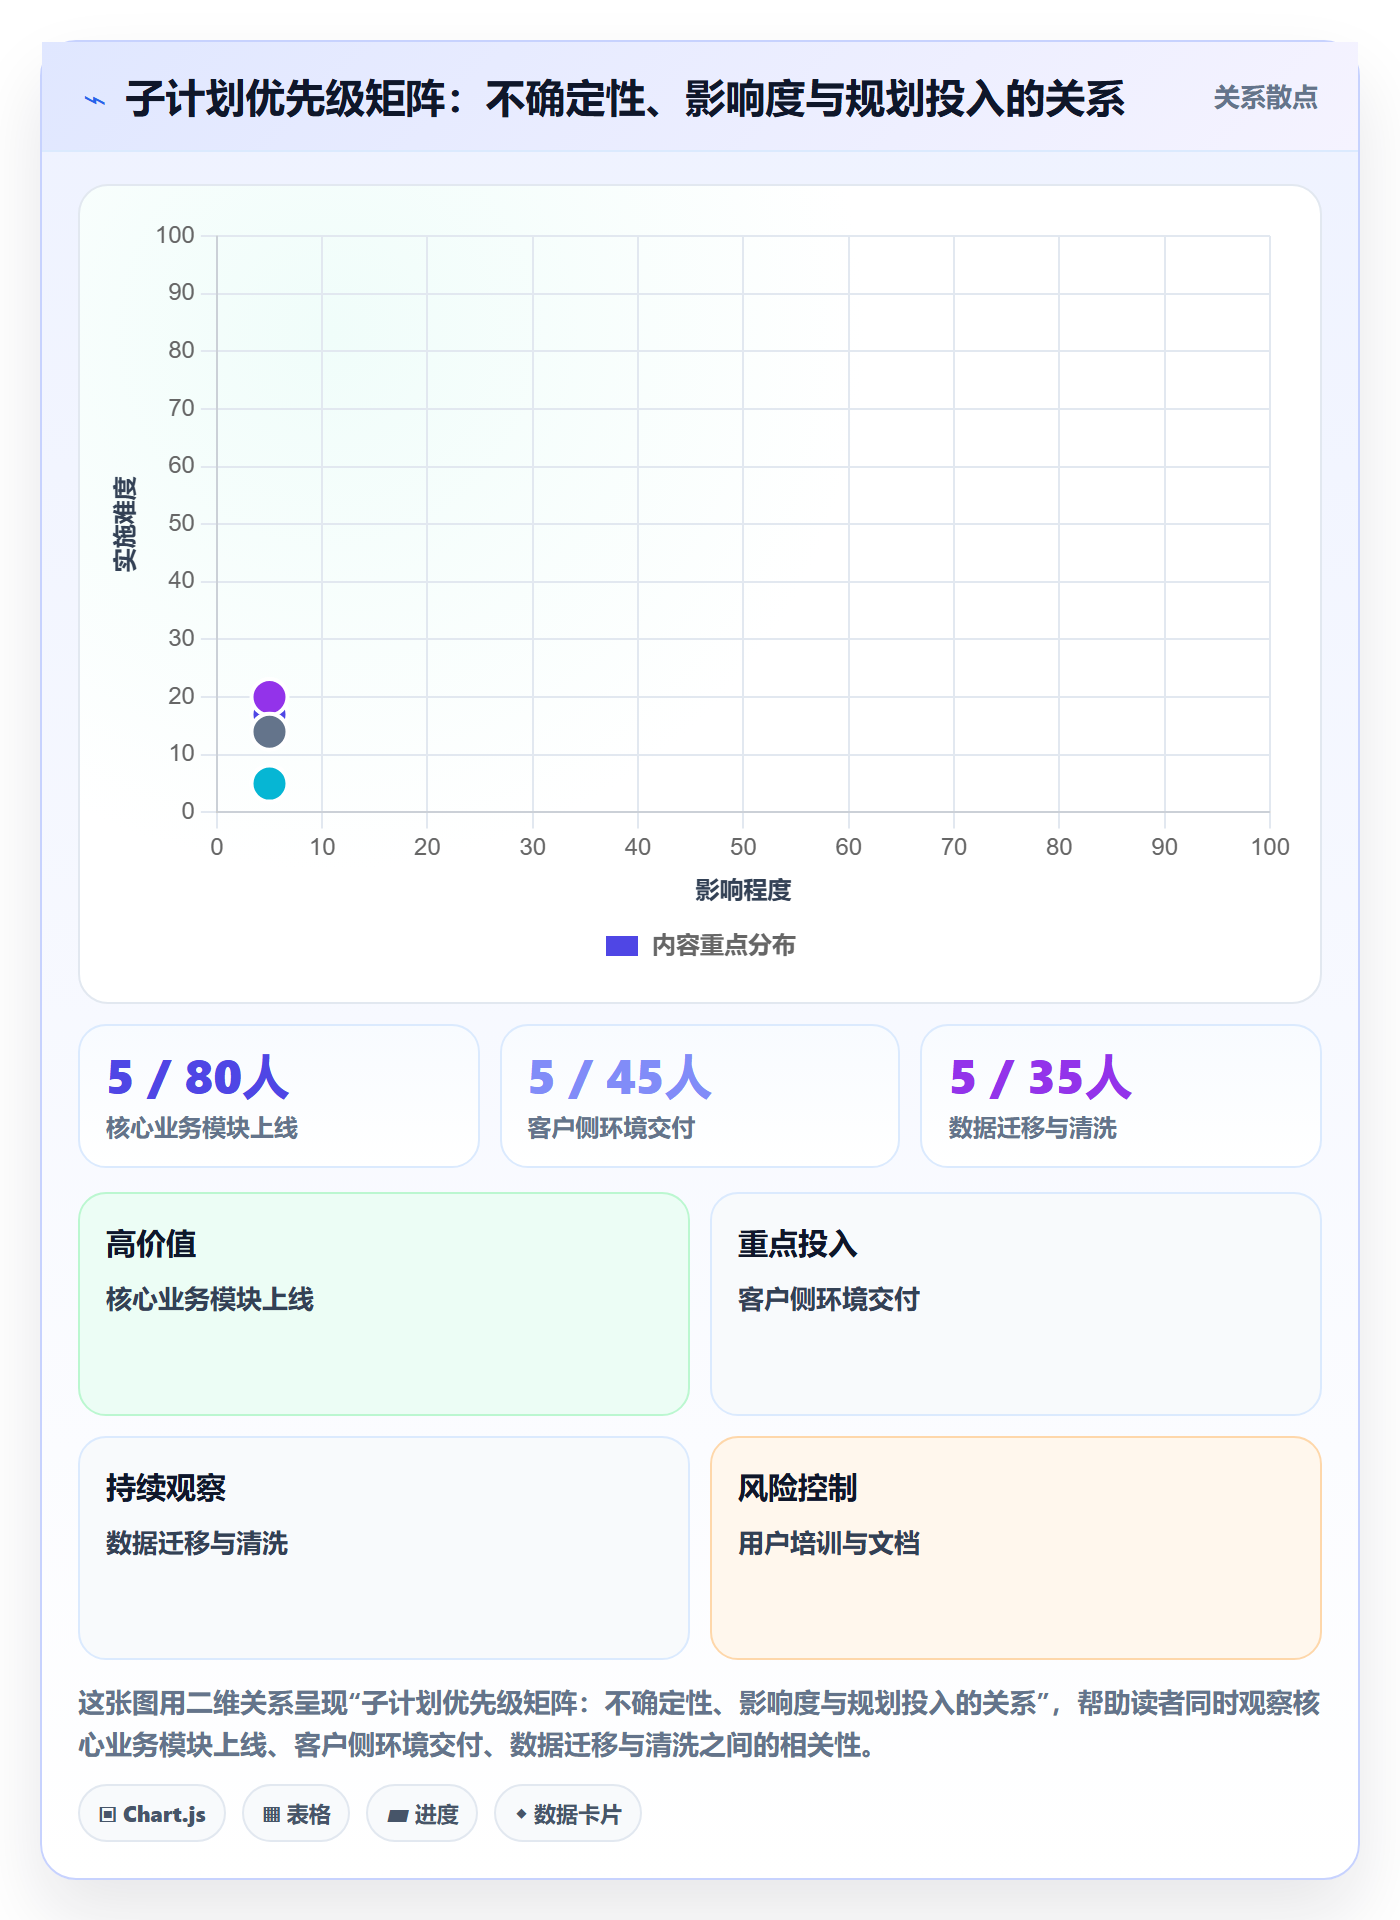
Task: Click the purple legend color box
Action: [622, 946]
